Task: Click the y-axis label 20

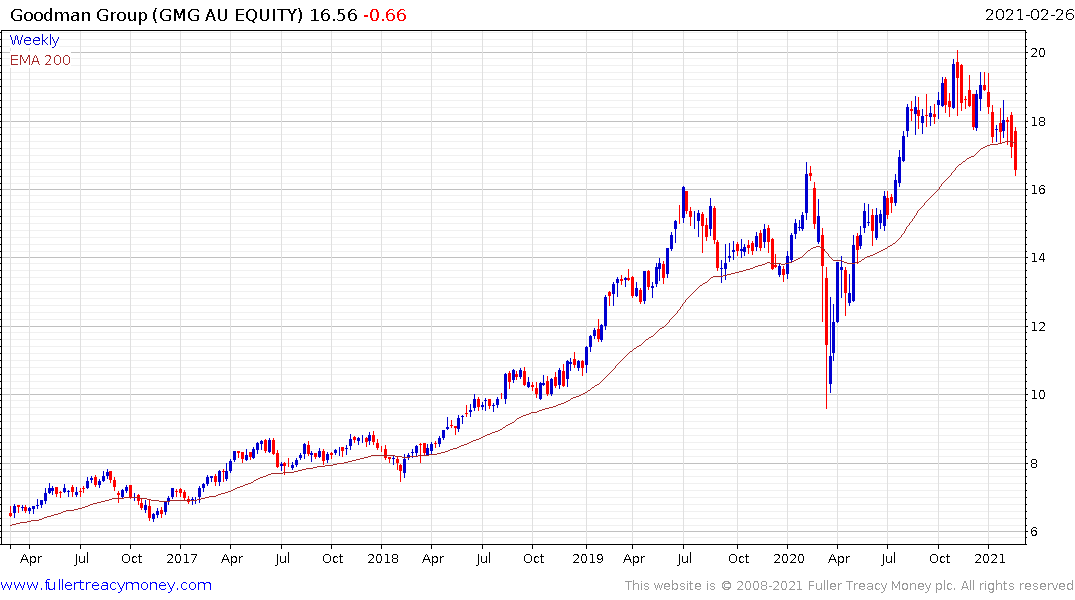Action: [x=1037, y=53]
